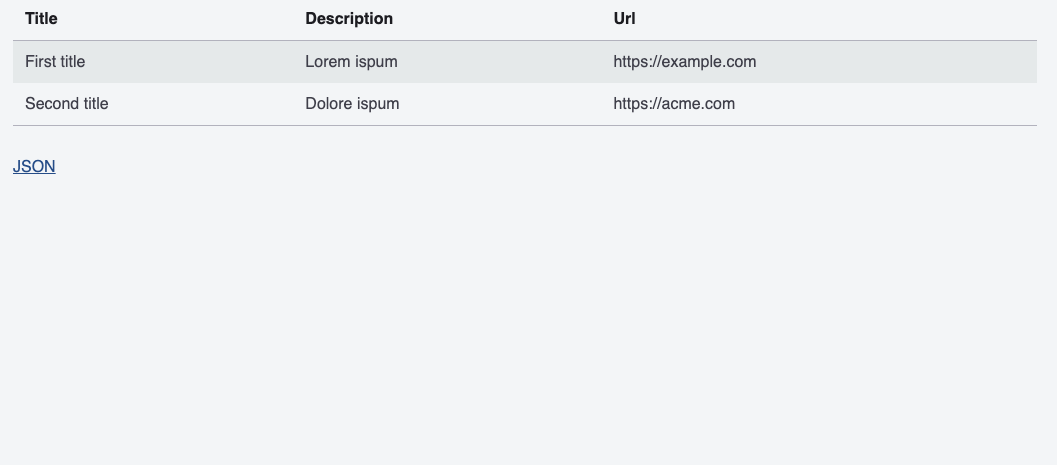Click the https://example.com URL text
The width and height of the screenshot is (1057, 465).
pyautogui.click(x=684, y=62)
